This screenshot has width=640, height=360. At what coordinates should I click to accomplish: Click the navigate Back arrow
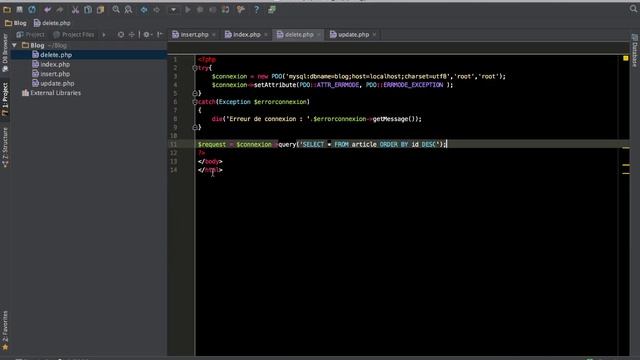pos(144,9)
